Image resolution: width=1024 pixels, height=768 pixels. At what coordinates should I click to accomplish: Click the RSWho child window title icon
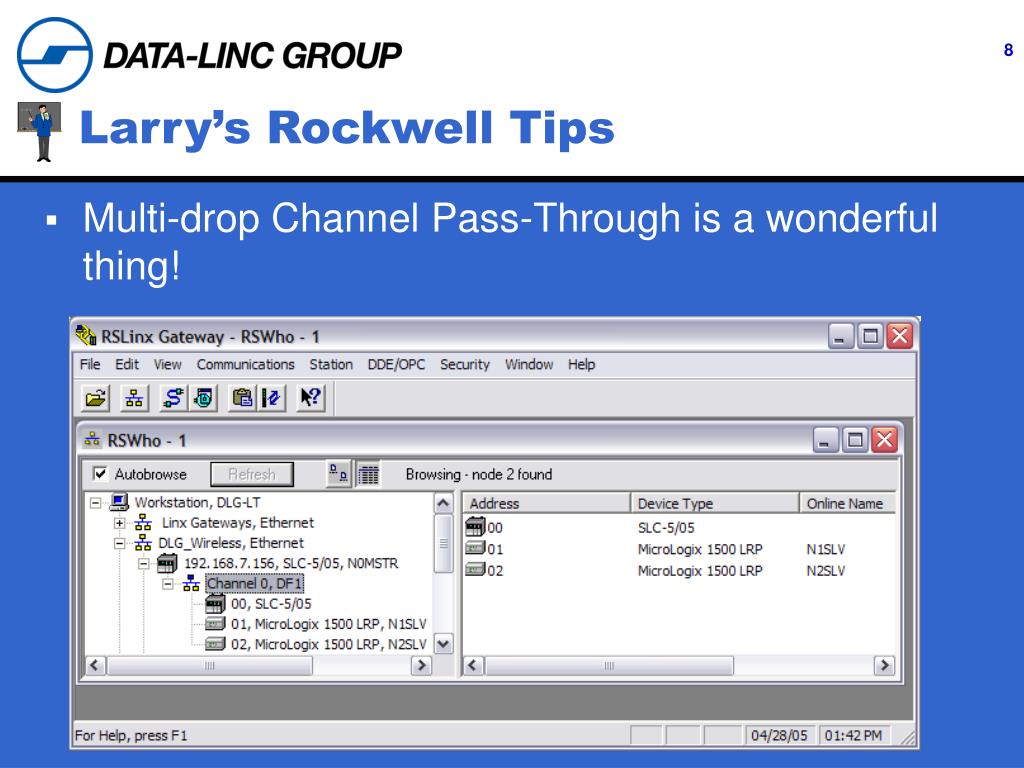(x=92, y=440)
